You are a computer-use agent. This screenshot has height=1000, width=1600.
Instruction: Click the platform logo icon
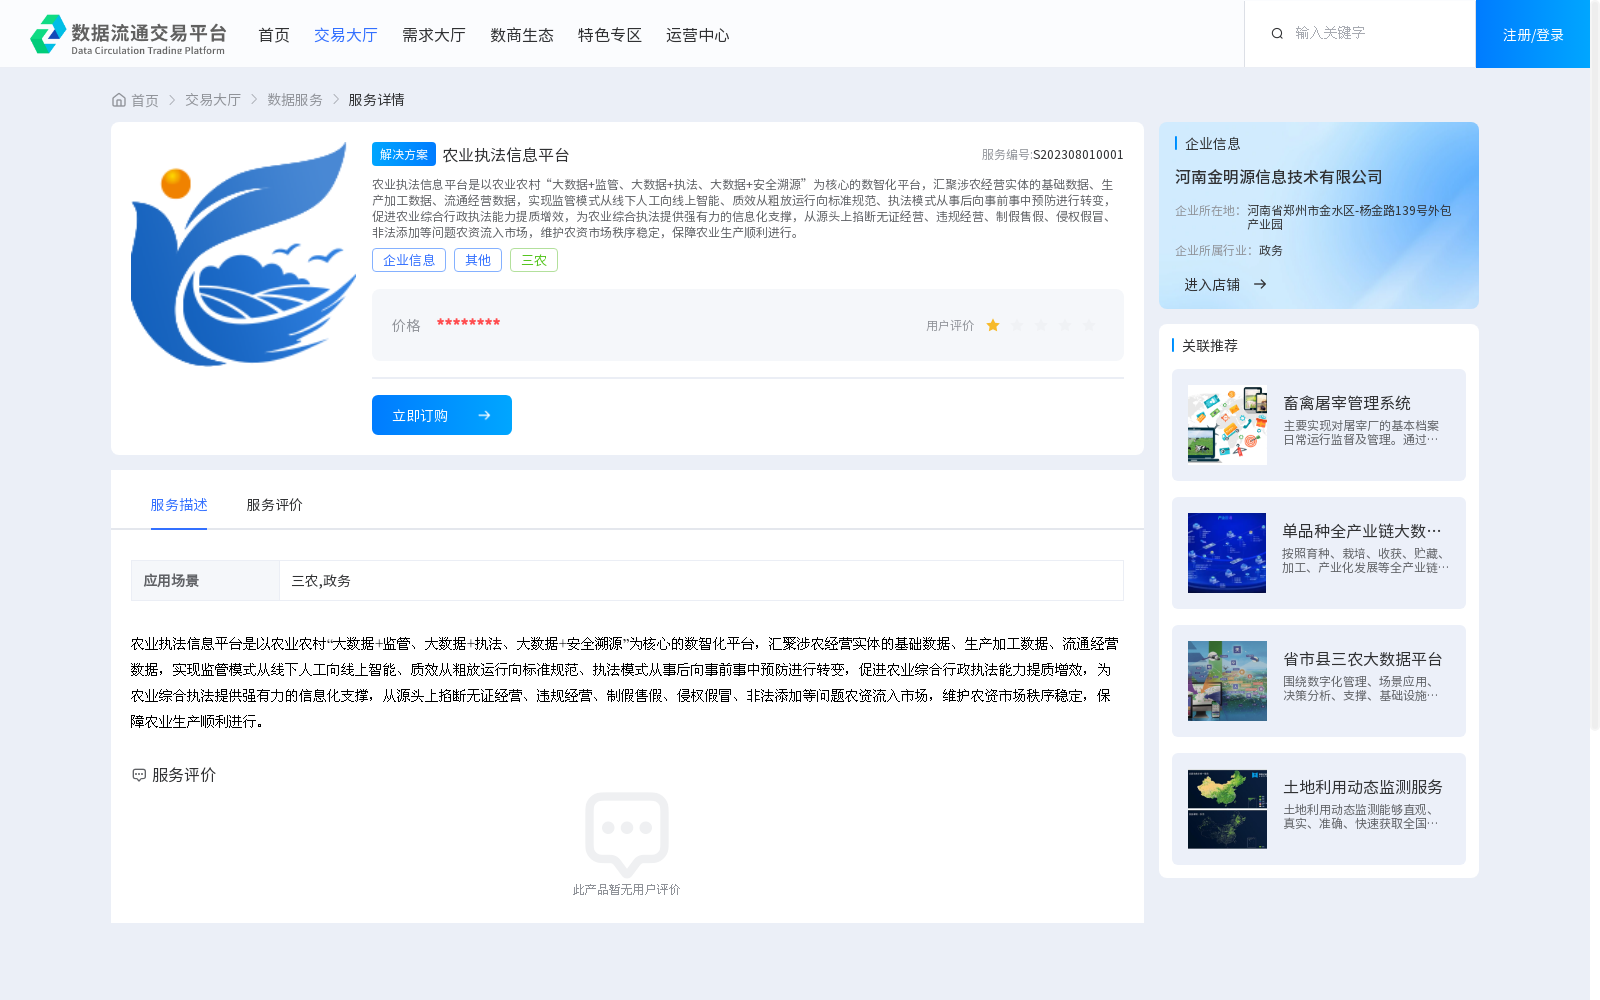(48, 34)
